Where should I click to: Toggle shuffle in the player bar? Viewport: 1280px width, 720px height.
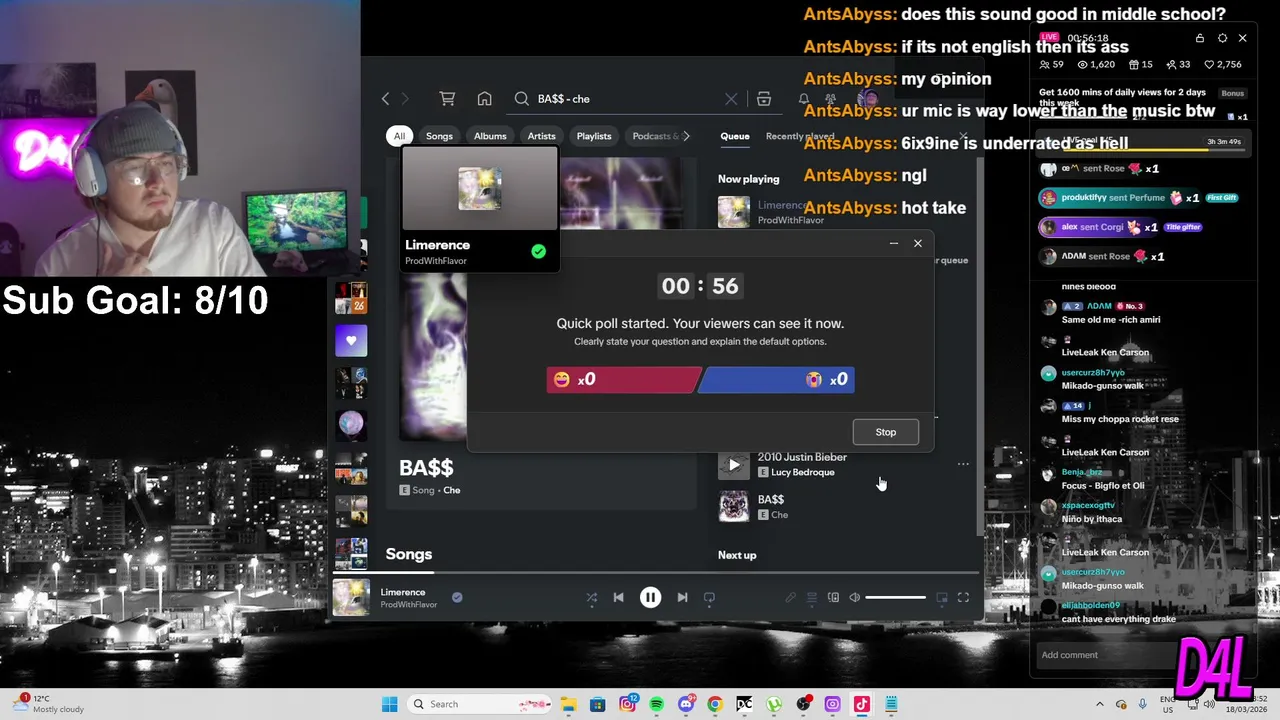pos(591,597)
